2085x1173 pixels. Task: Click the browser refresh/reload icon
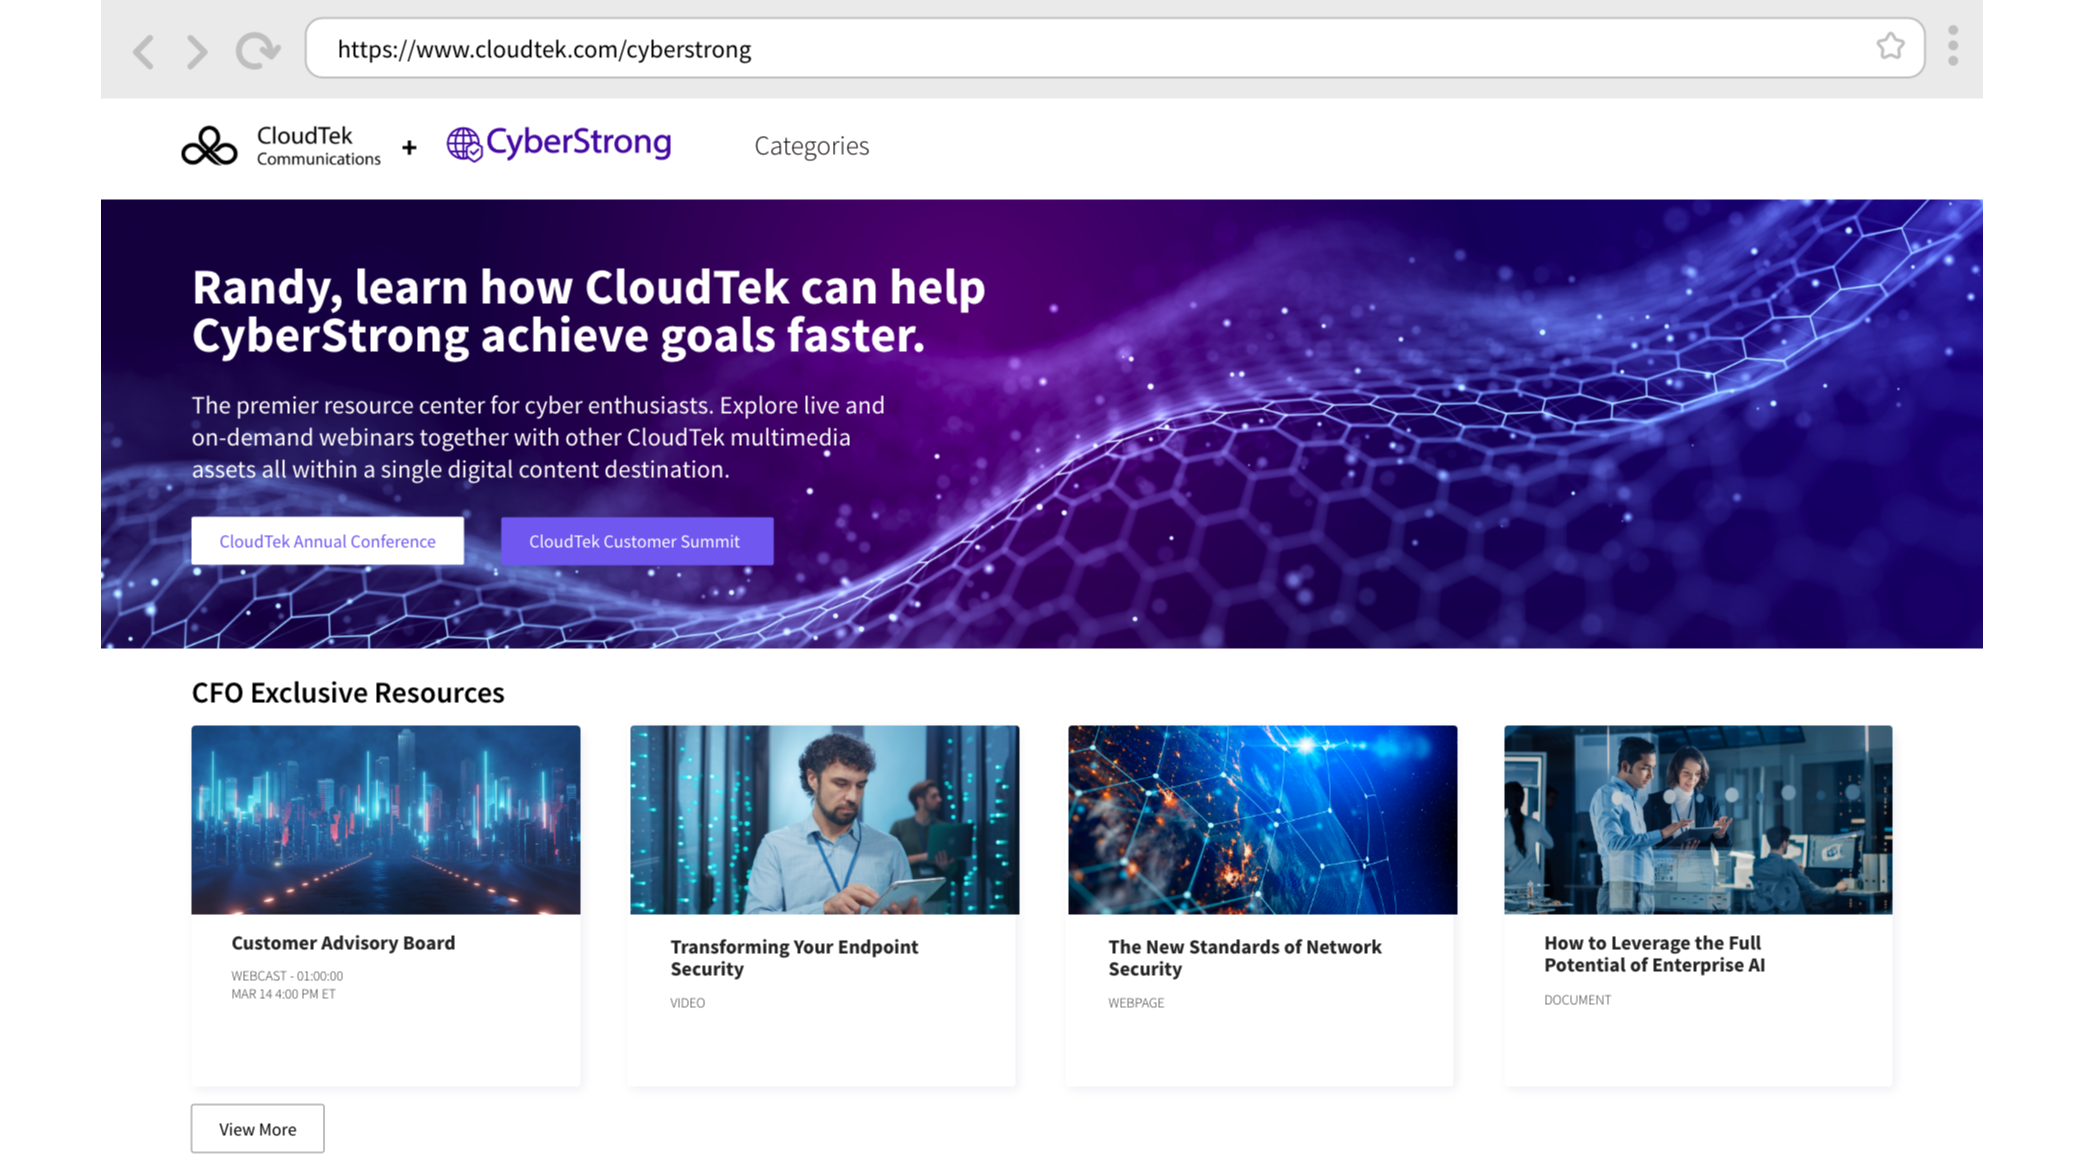(x=258, y=49)
